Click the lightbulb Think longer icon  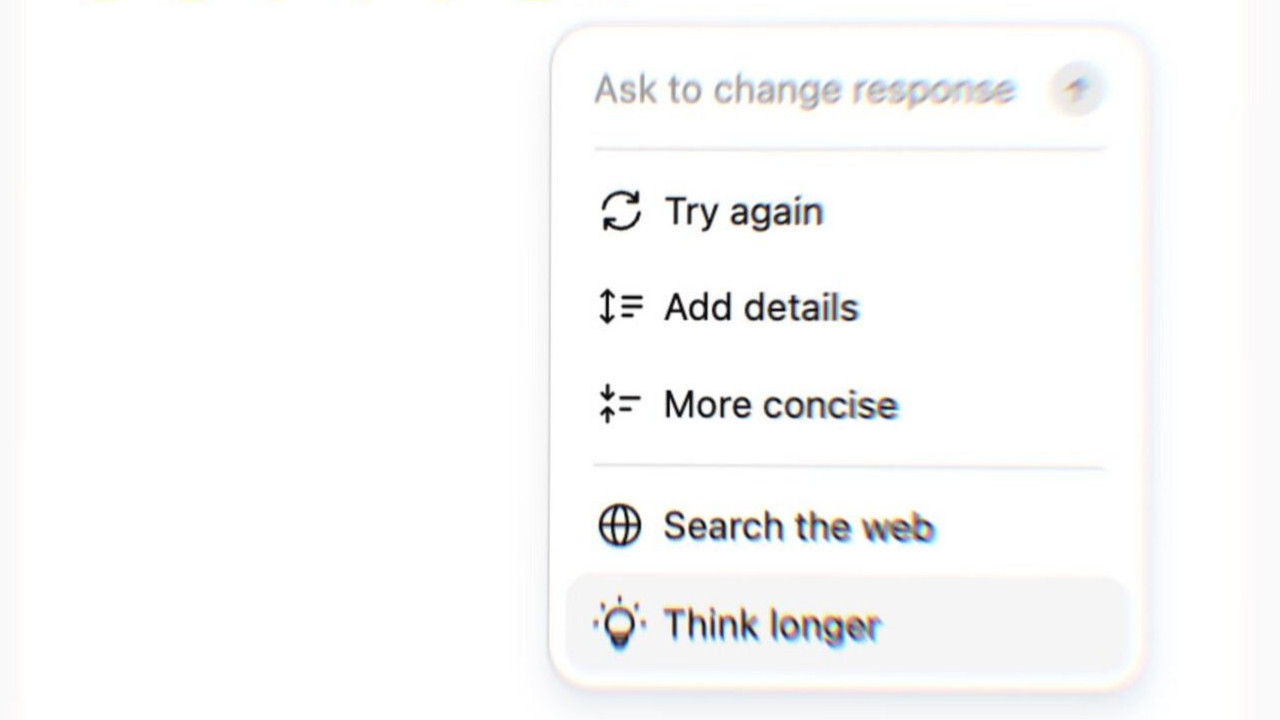(620, 624)
